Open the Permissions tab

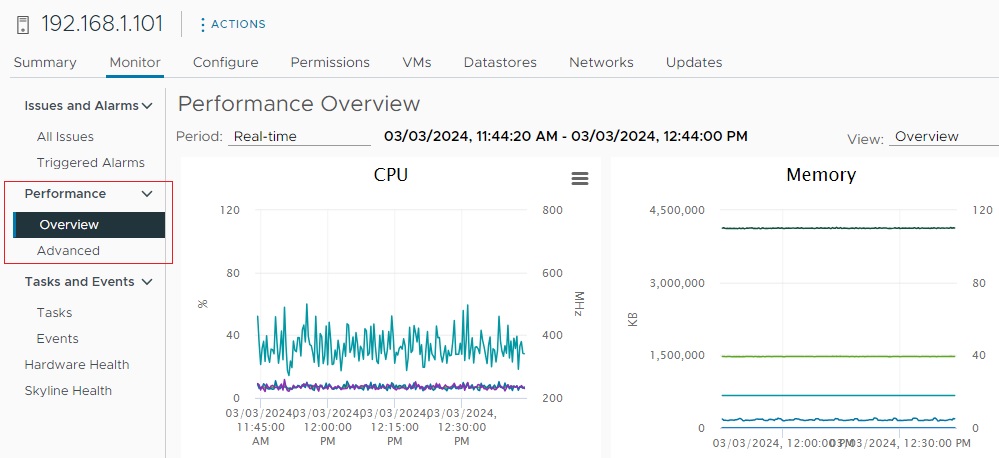point(330,62)
